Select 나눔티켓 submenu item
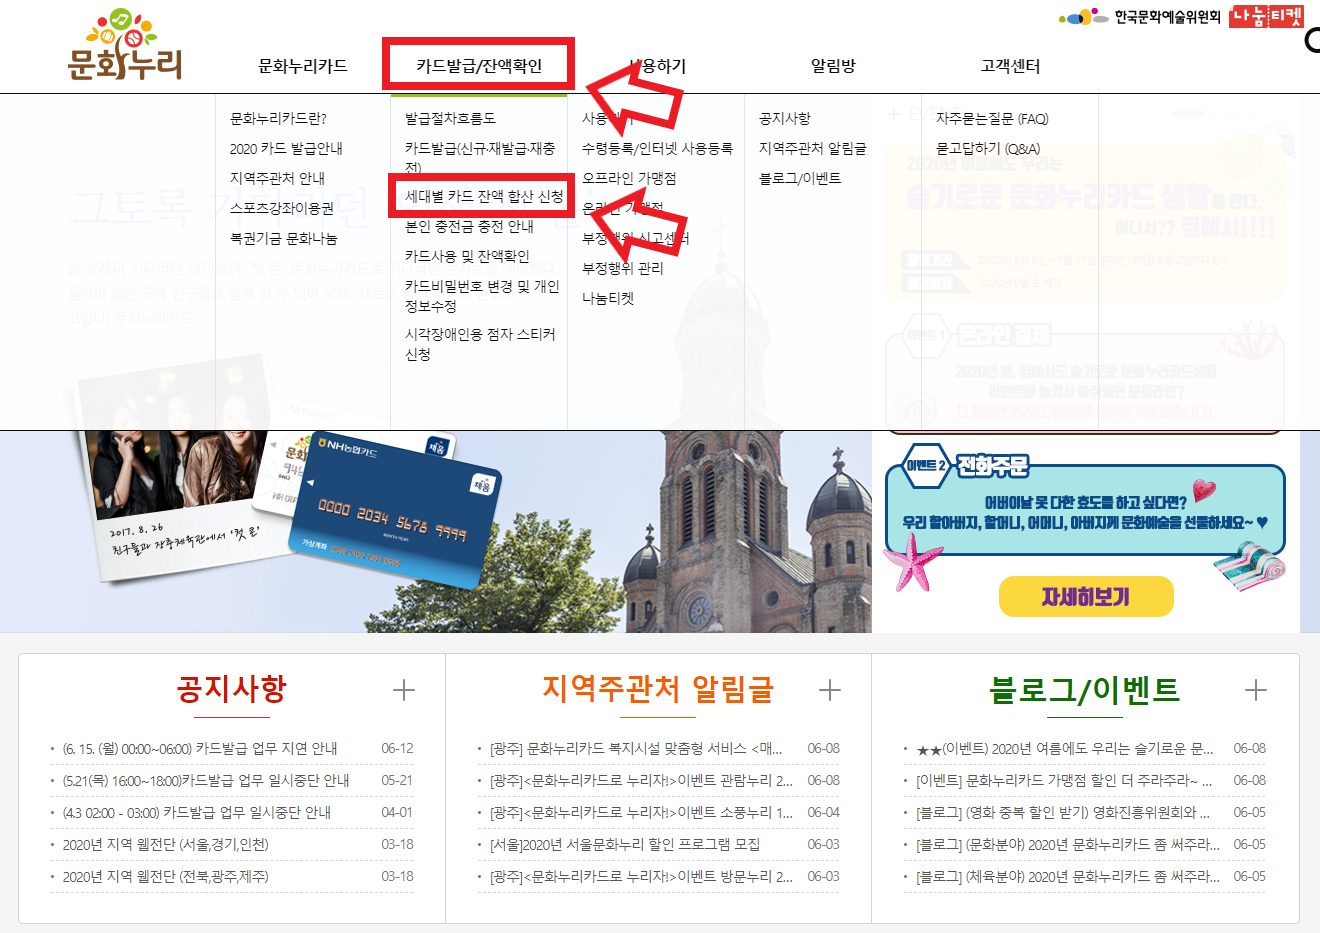This screenshot has height=933, width=1320. (x=608, y=298)
